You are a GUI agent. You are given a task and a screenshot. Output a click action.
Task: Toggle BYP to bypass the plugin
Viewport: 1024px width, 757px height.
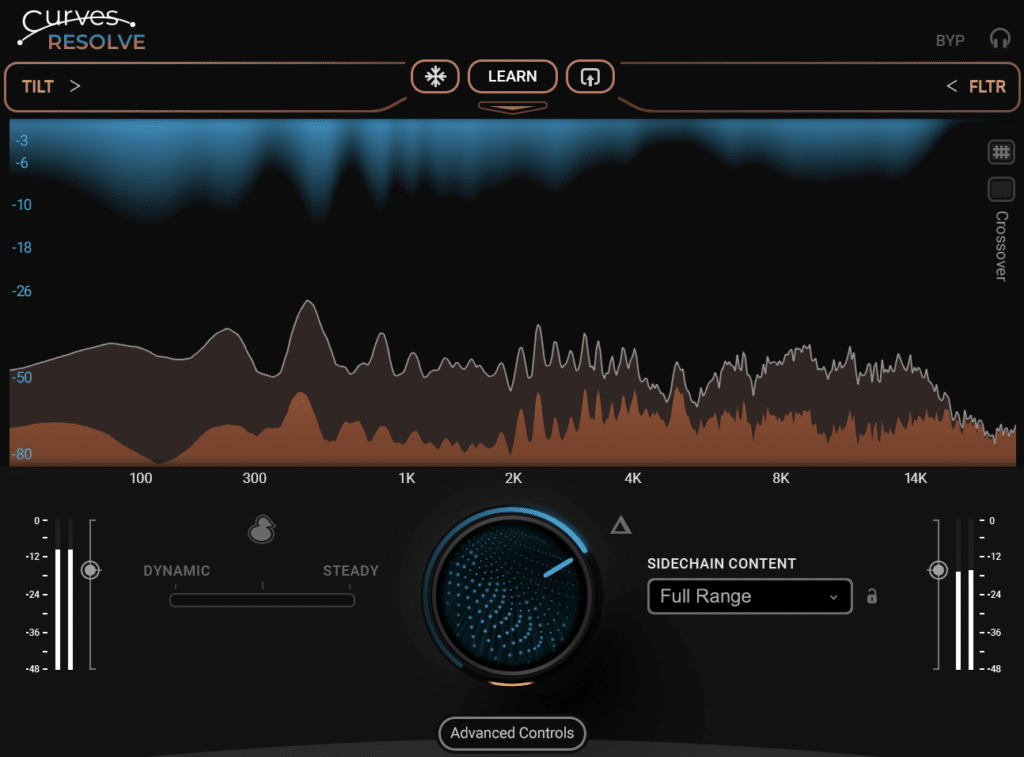[948, 39]
